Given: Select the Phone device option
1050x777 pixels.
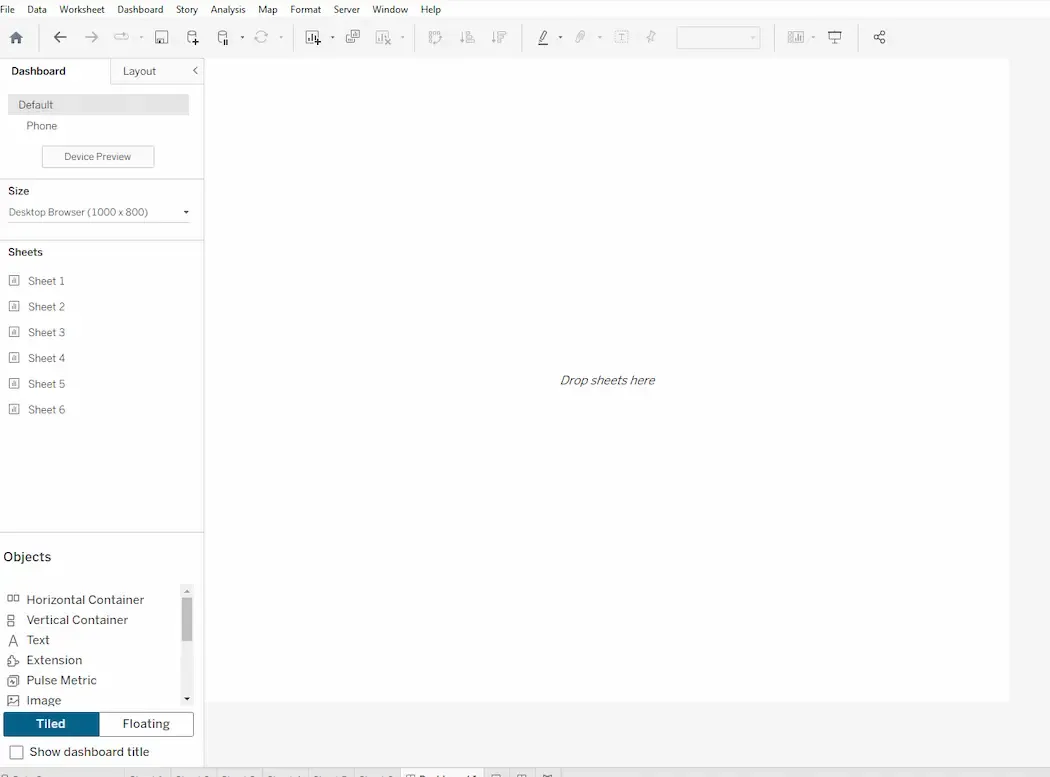Looking at the screenshot, I should 41,125.
